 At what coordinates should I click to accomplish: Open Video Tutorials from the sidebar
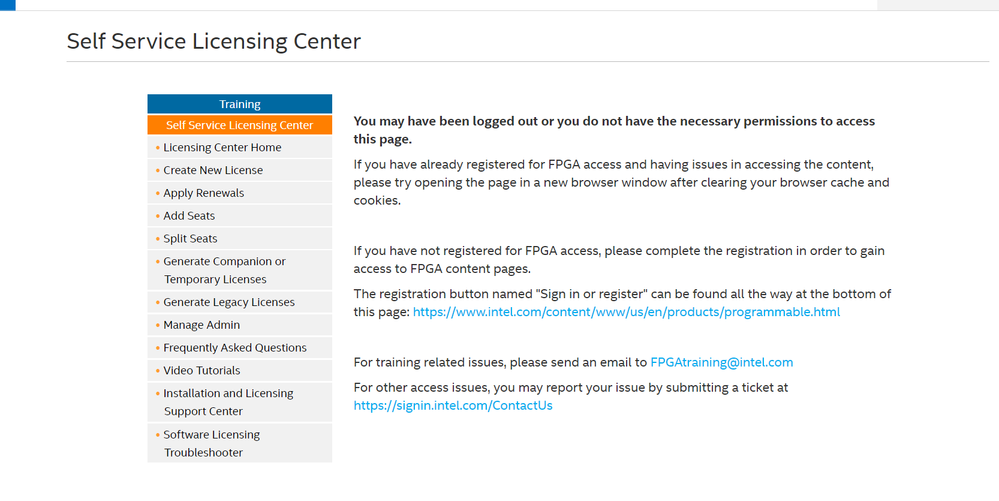pyautogui.click(x=201, y=371)
